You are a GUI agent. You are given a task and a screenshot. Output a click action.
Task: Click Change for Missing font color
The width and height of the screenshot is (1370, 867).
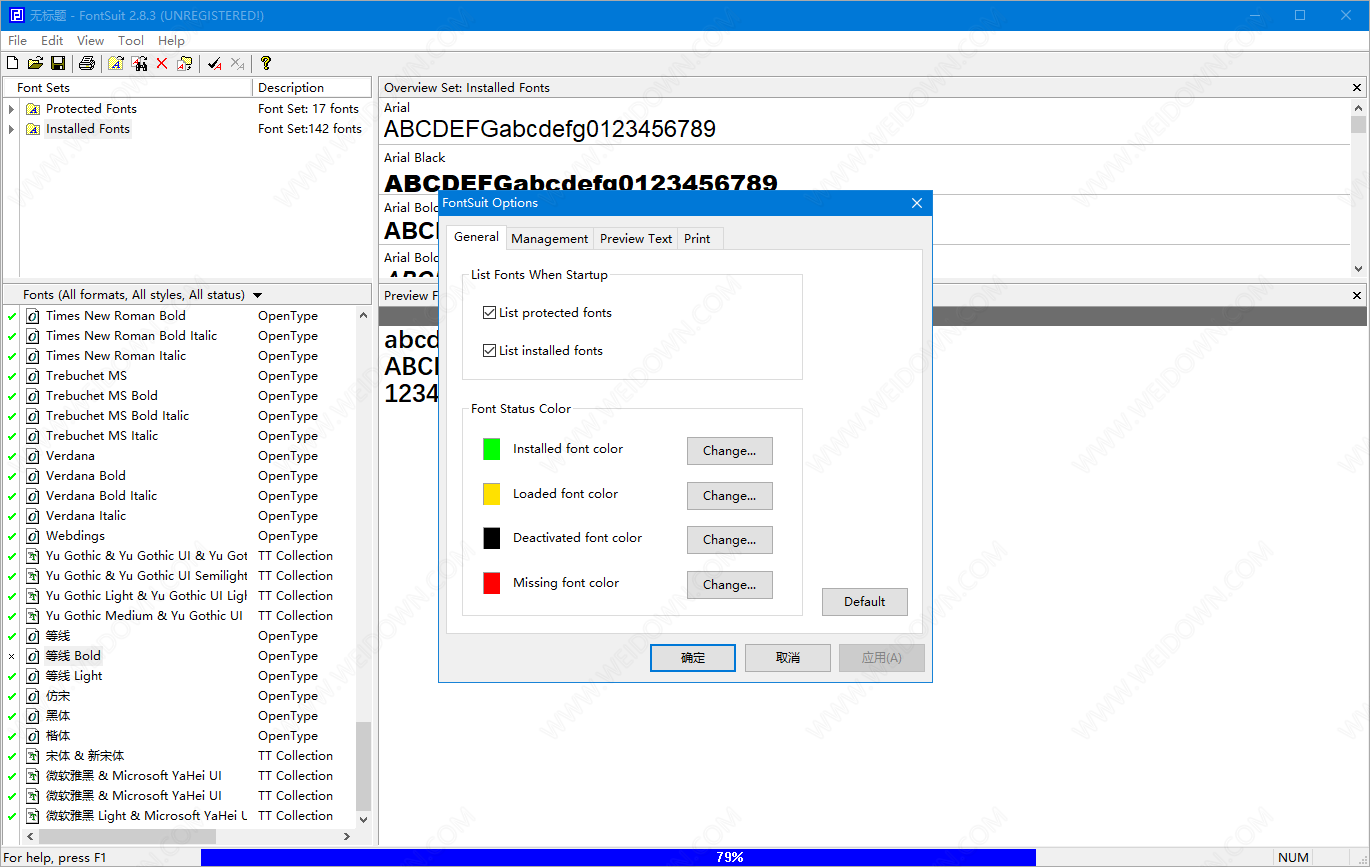(730, 585)
